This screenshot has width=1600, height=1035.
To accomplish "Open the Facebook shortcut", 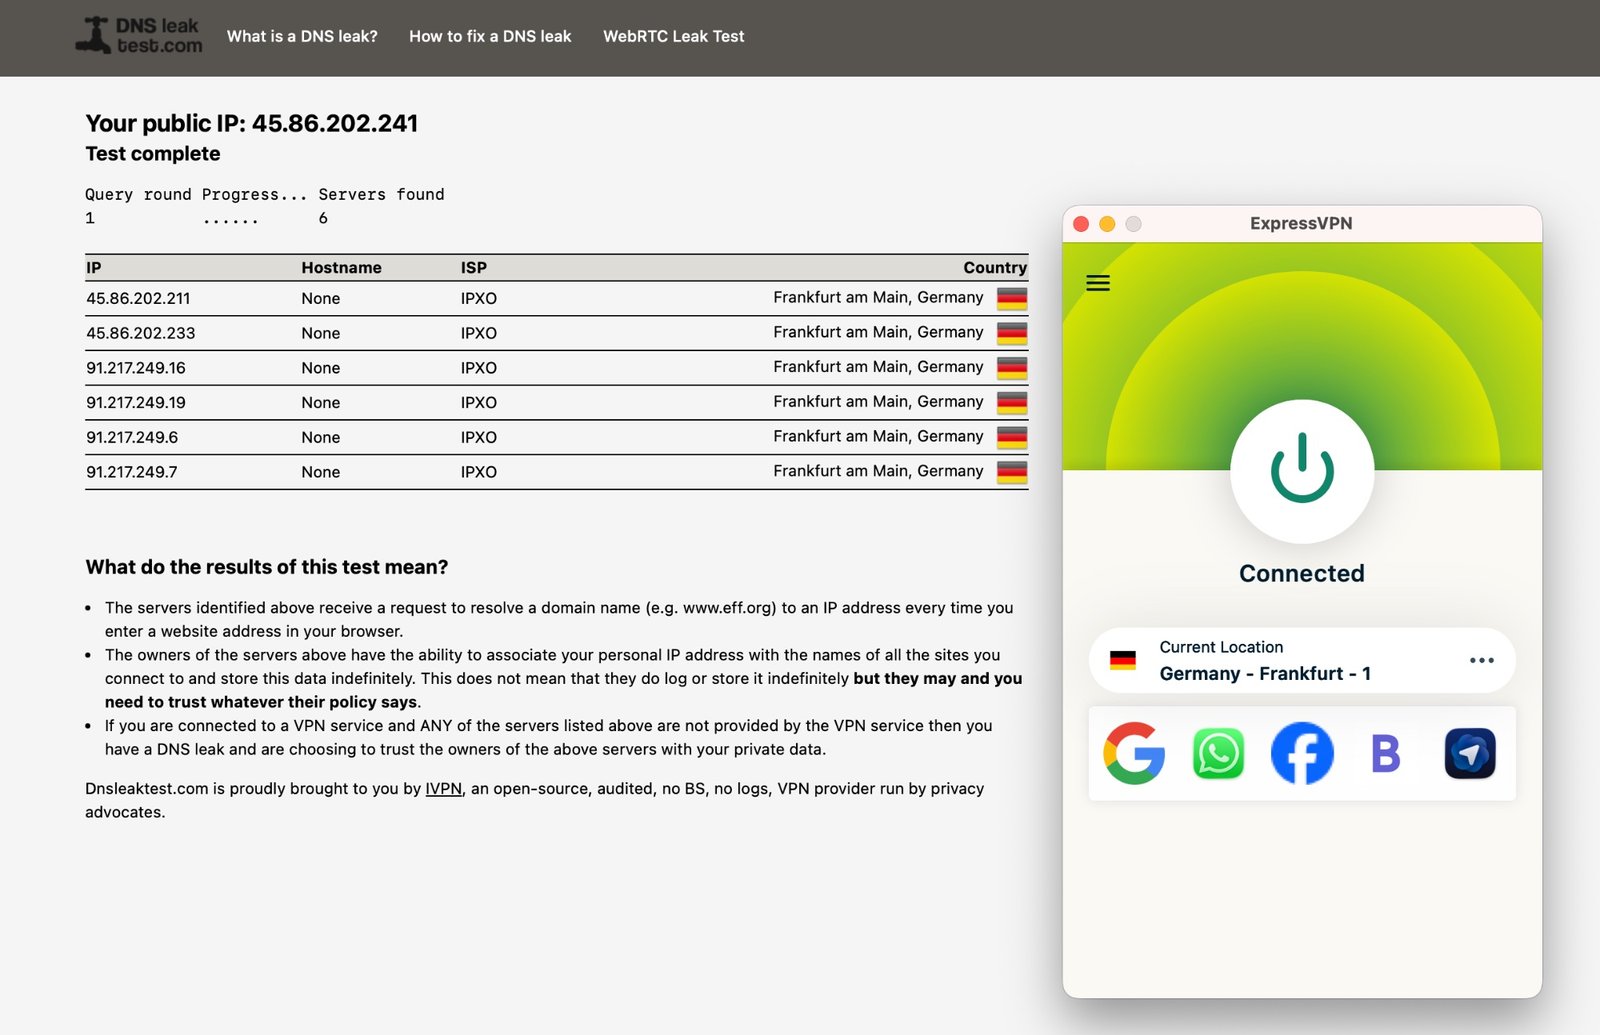I will coord(1301,753).
